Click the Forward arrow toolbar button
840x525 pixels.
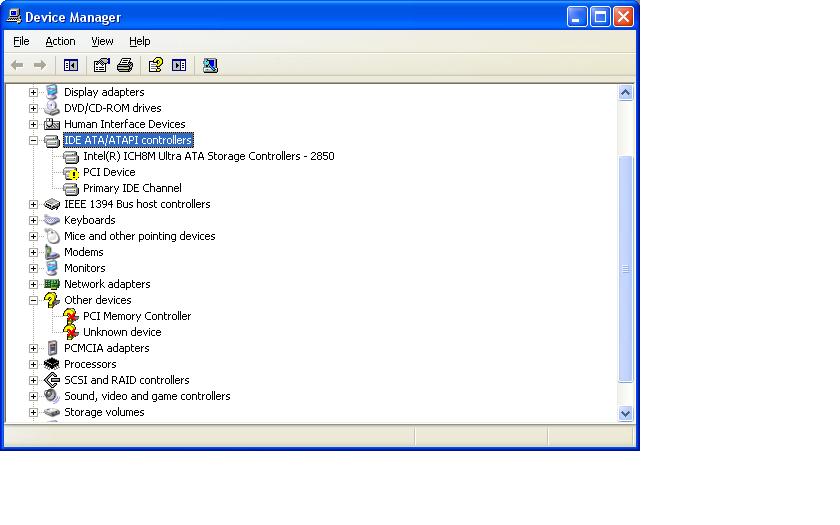coord(40,65)
